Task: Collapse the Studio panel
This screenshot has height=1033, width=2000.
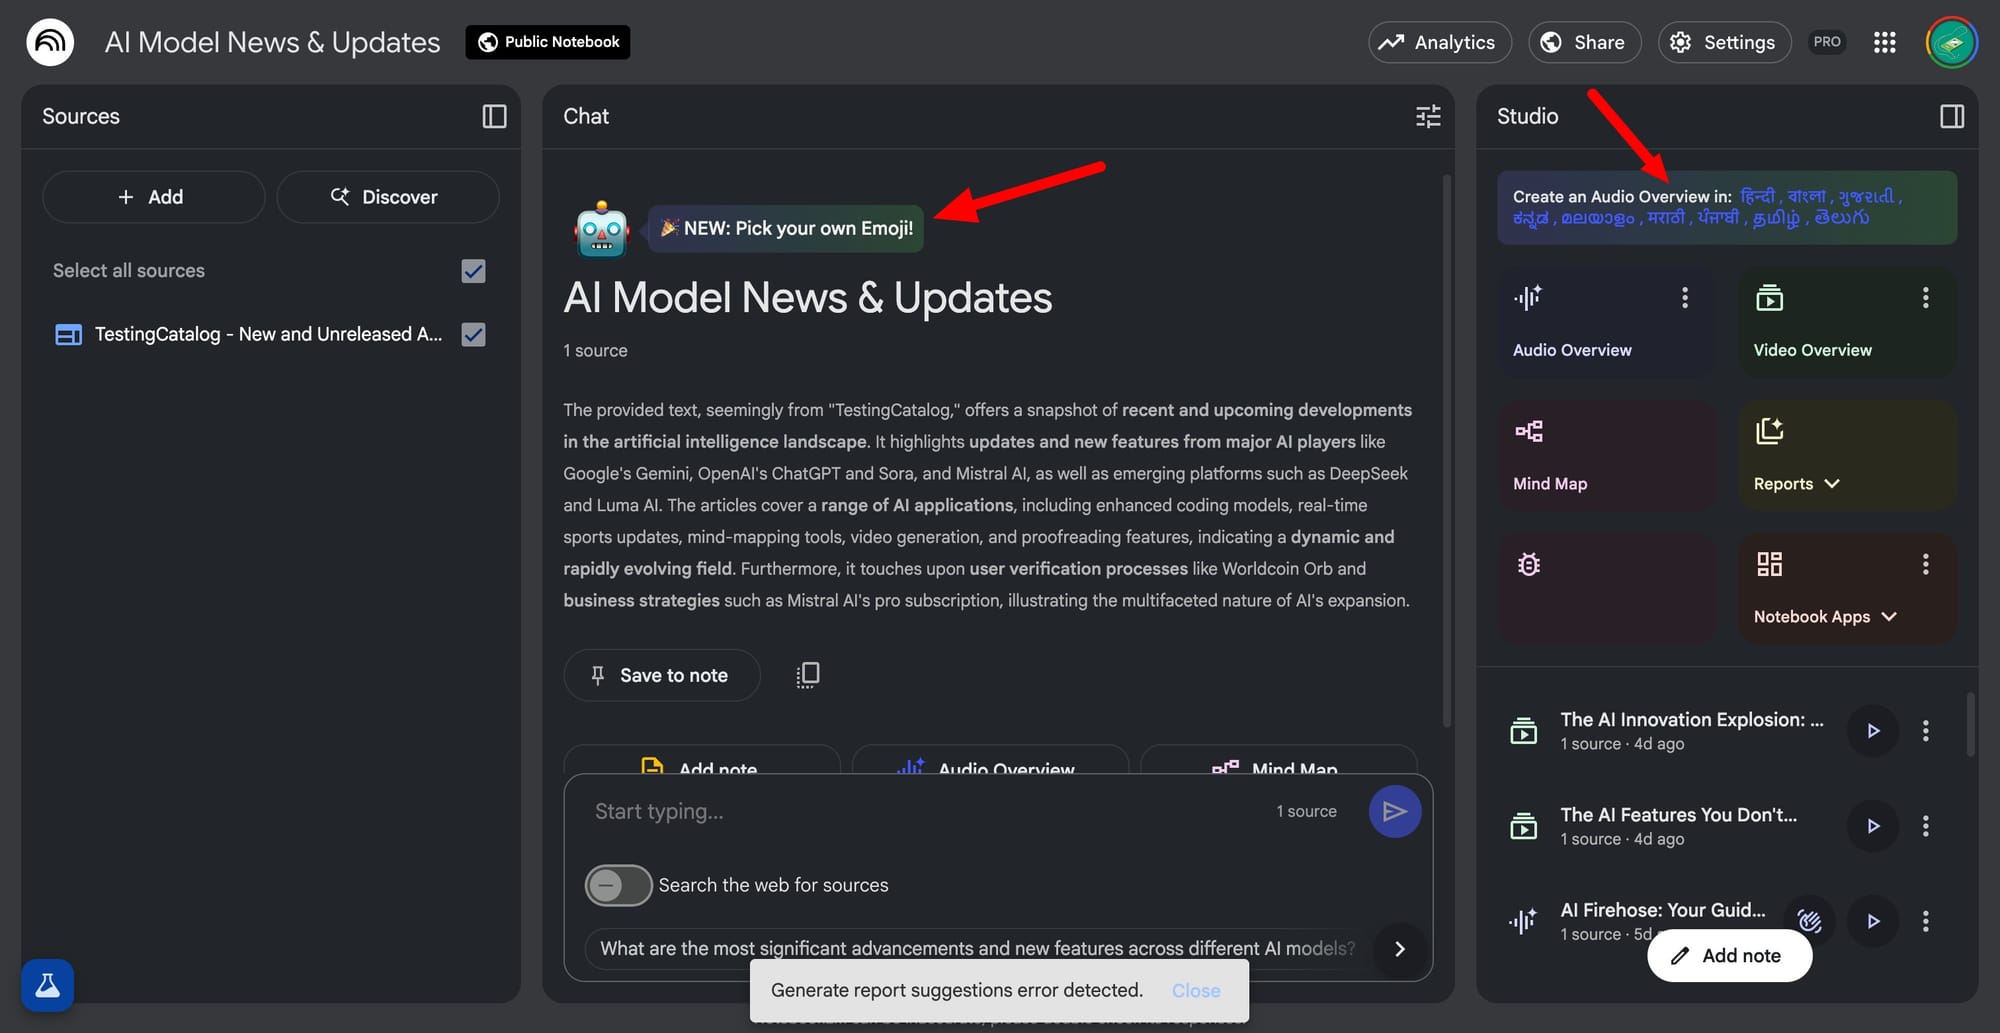Action: click(1952, 116)
